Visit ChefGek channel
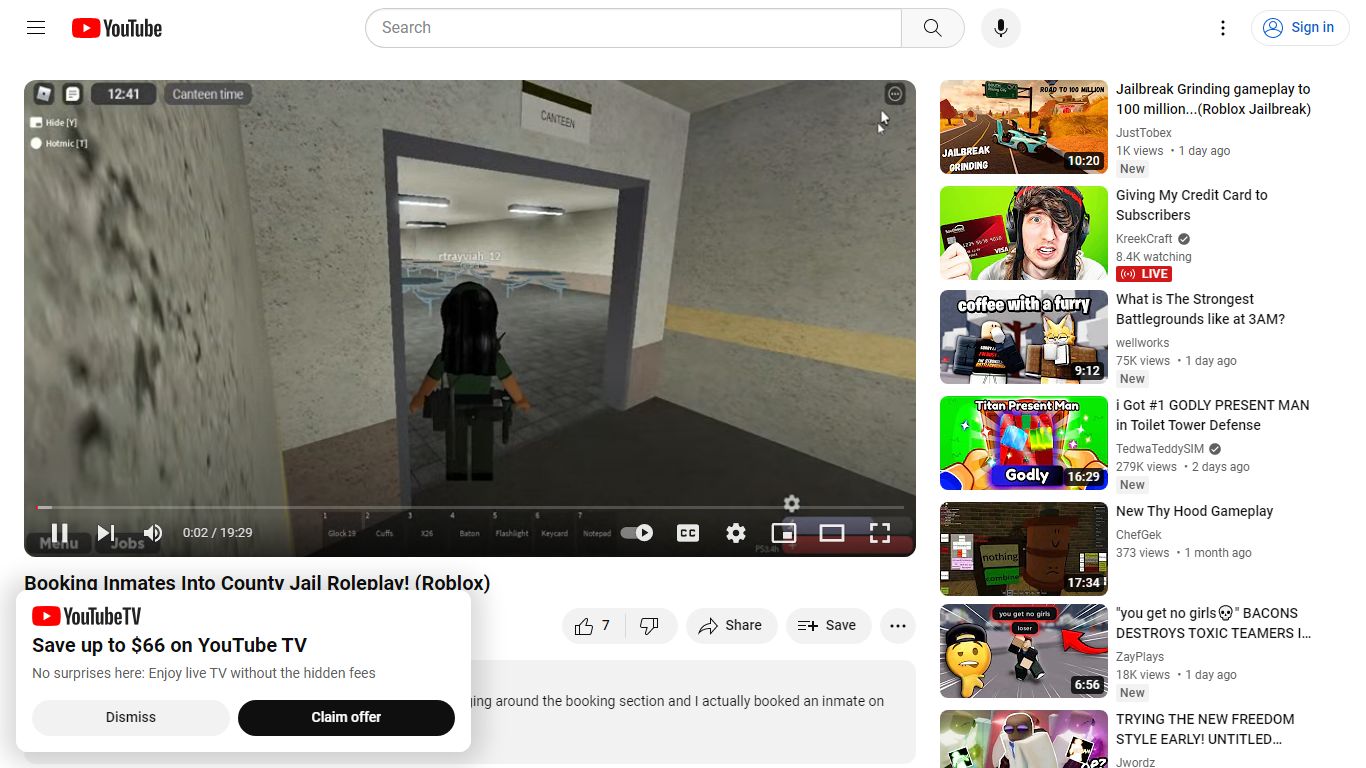Image resolution: width=1366 pixels, height=768 pixels. [x=1139, y=535]
